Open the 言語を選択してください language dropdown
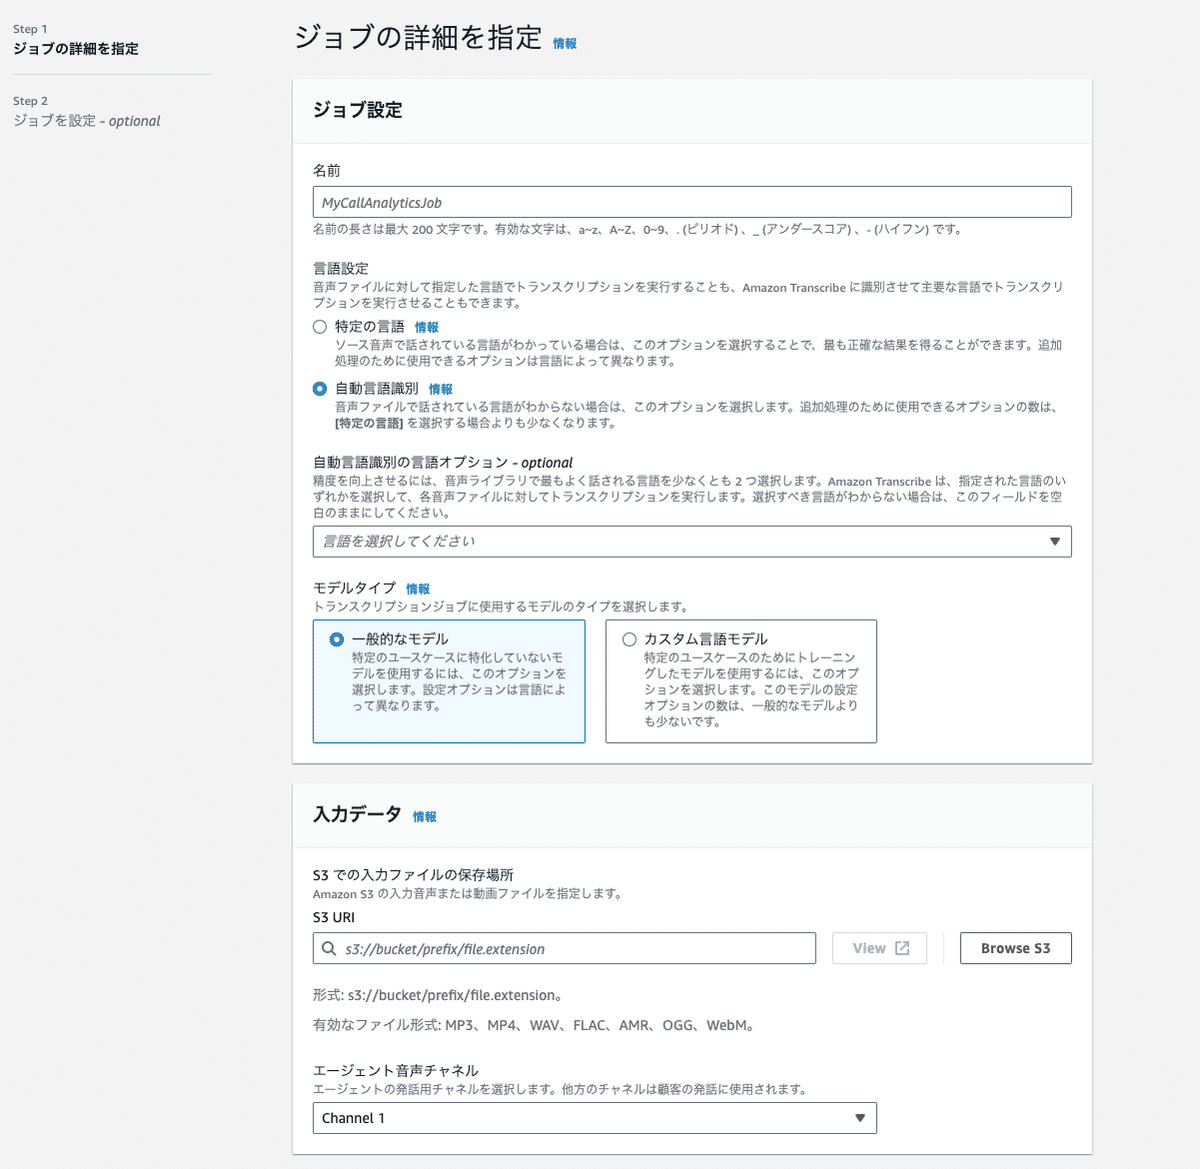Image resolution: width=1200 pixels, height=1169 pixels. pyautogui.click(x=692, y=541)
